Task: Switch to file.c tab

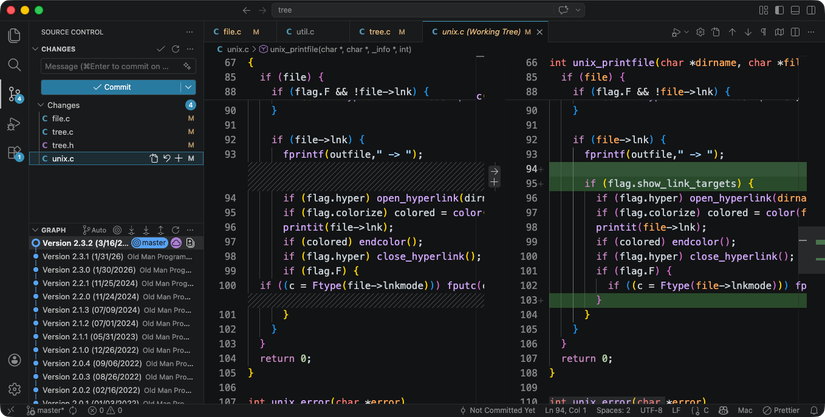Action: (x=239, y=32)
